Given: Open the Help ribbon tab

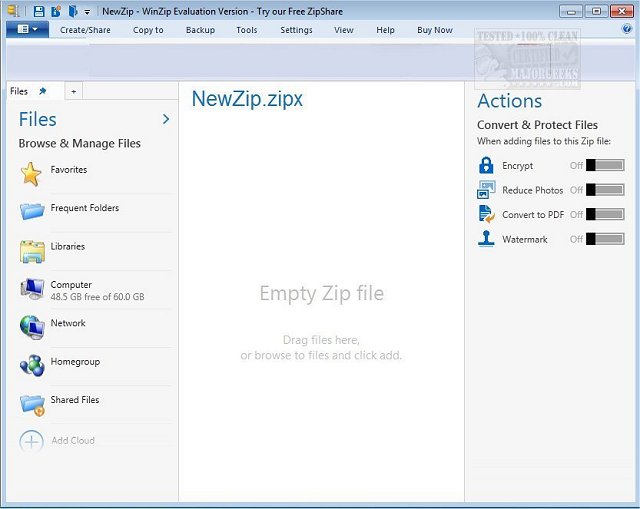Looking at the screenshot, I should (x=385, y=30).
